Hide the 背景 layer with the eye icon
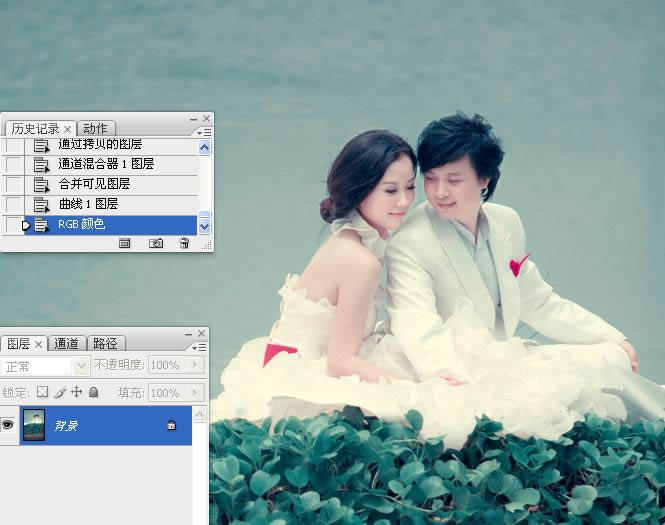Image resolution: width=665 pixels, height=525 pixels. 9,426
